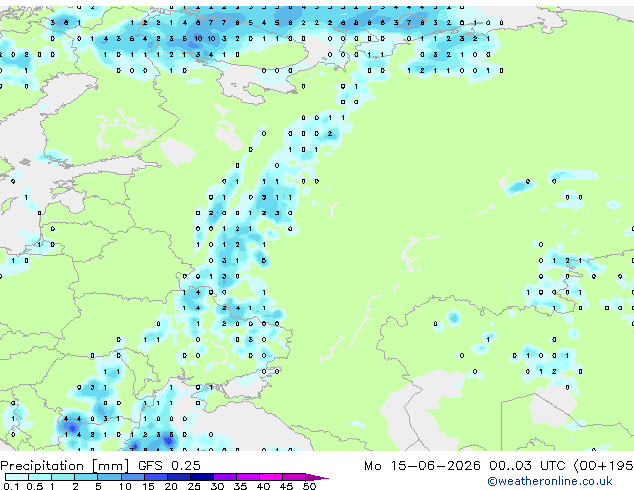
Task: Click the over-50 mm legend arrow tip
Action: coord(317,477)
